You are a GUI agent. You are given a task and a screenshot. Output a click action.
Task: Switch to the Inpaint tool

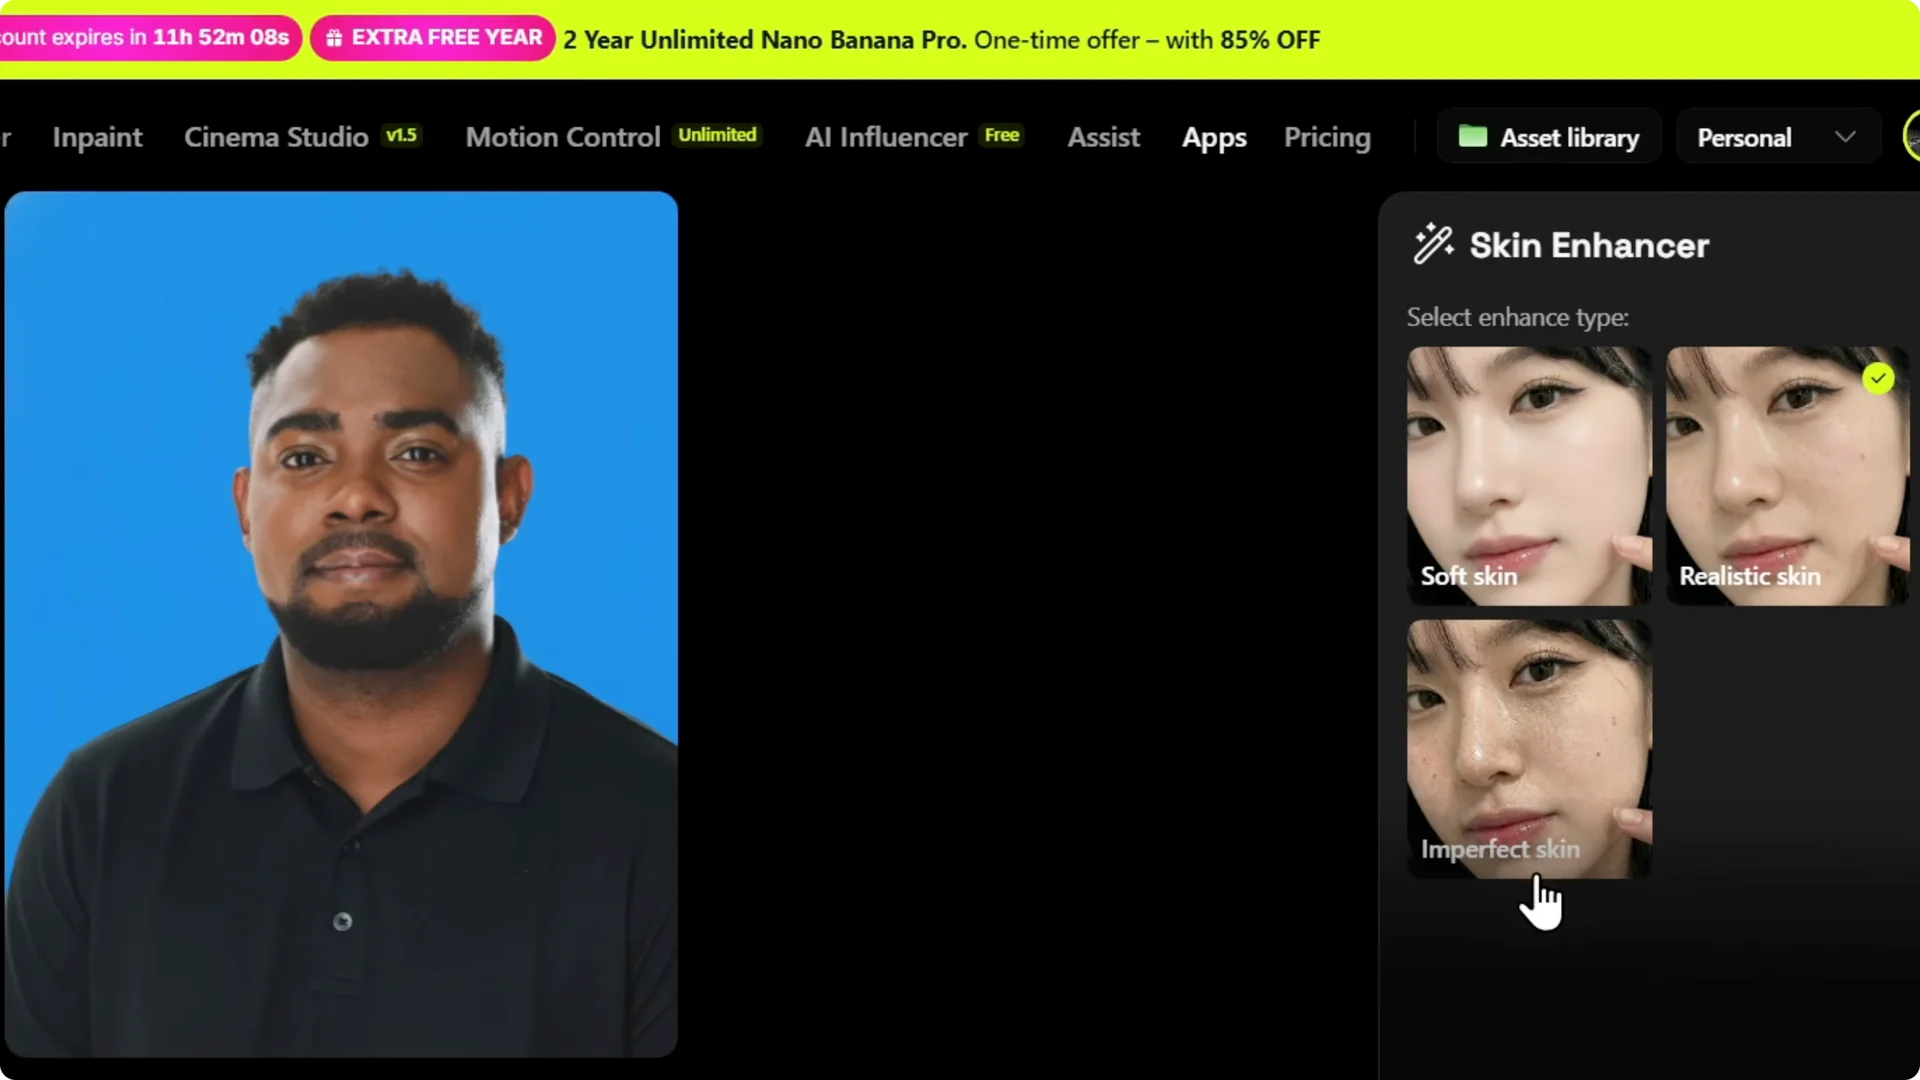[97, 137]
